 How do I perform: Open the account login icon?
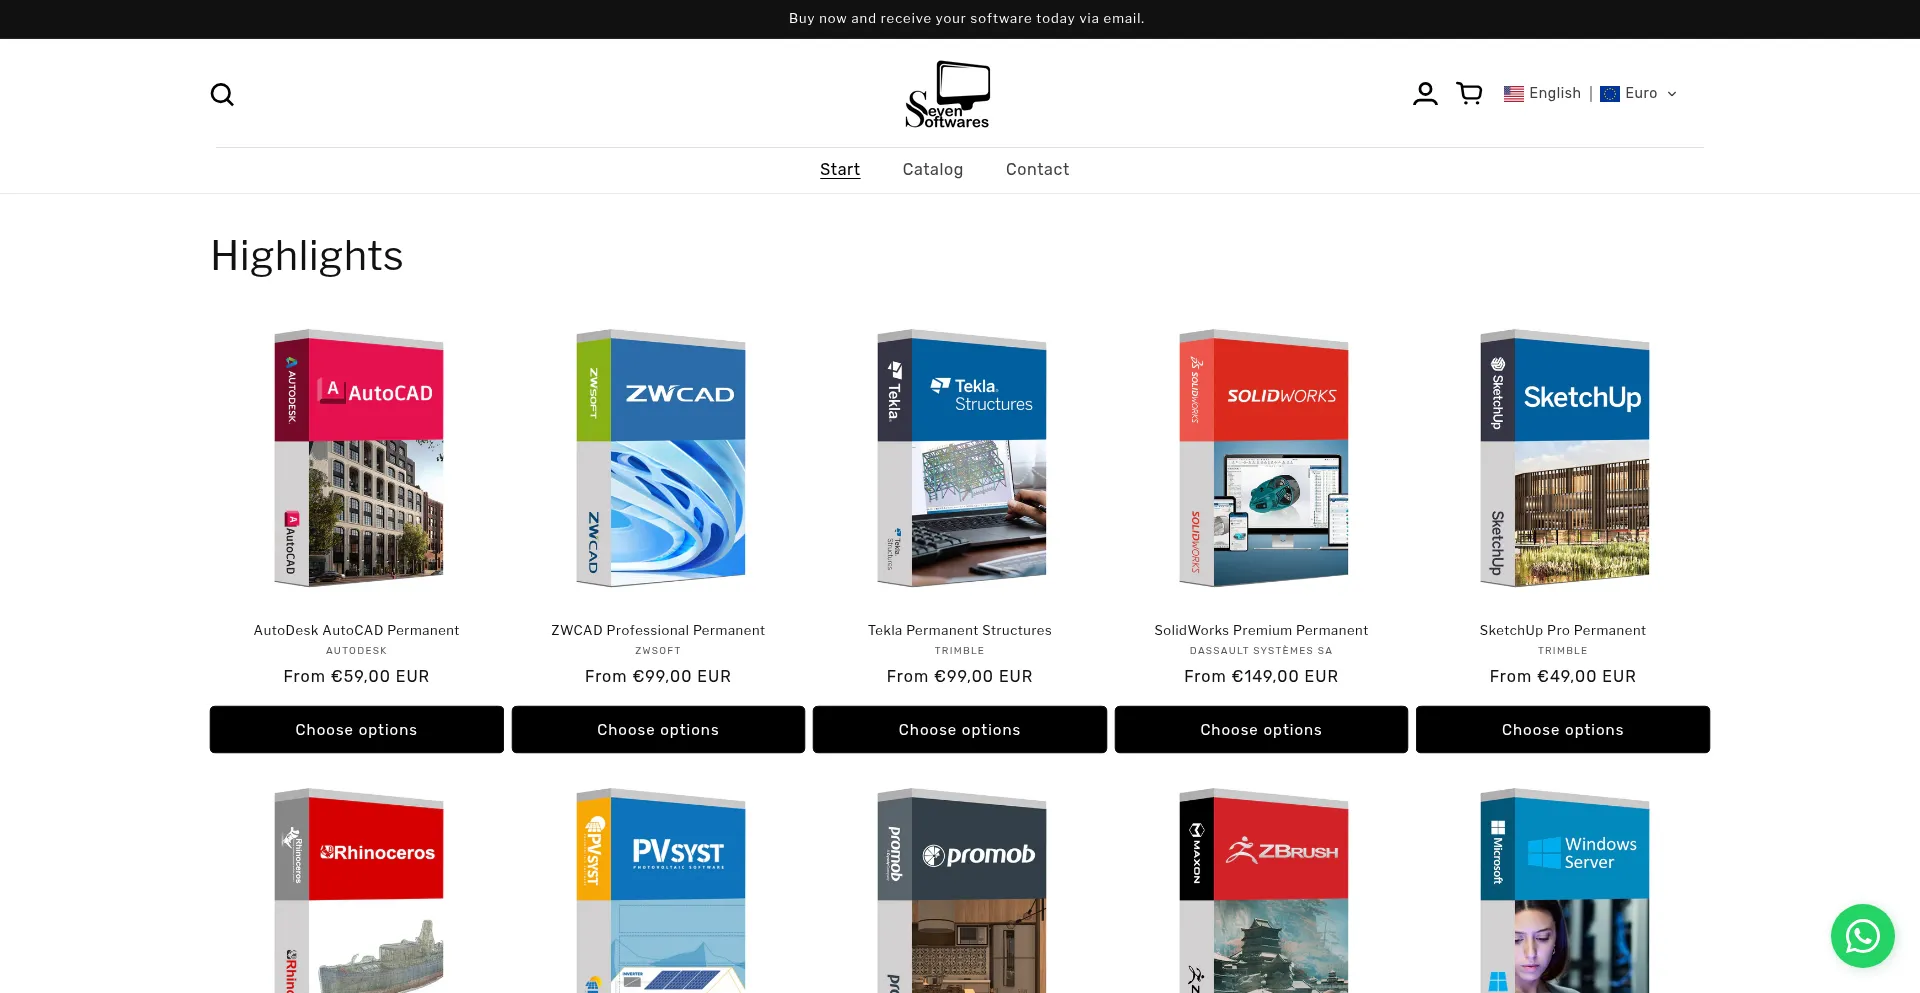click(x=1425, y=94)
